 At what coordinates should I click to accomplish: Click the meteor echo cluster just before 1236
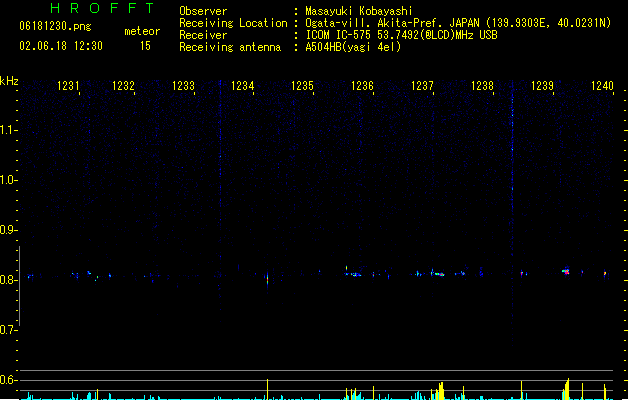(x=353, y=273)
